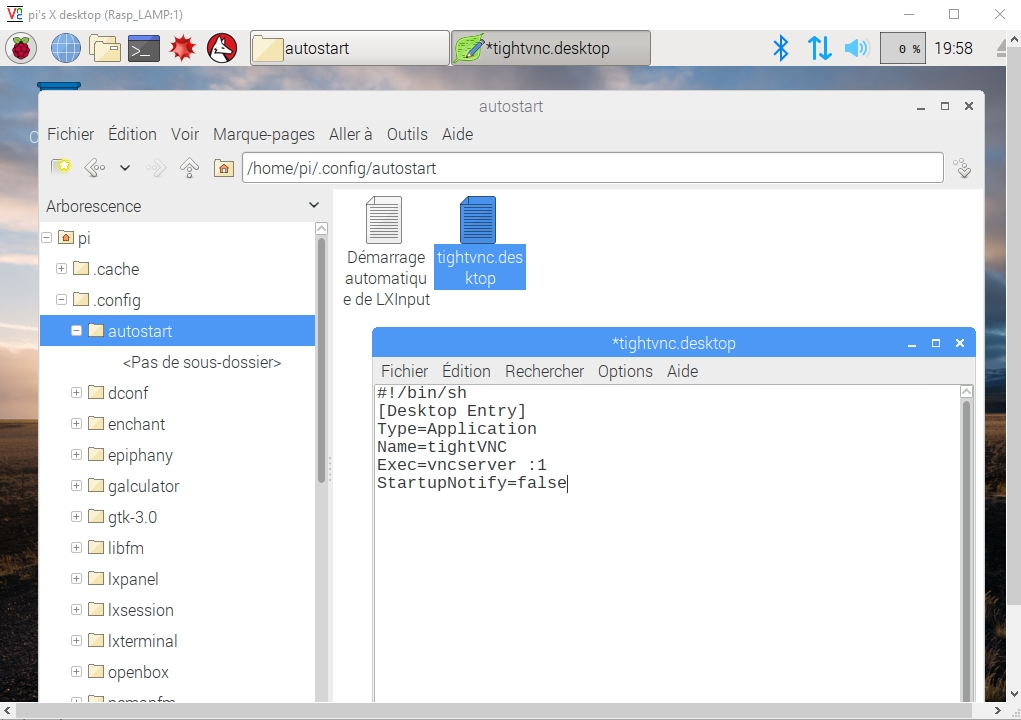The image size is (1021, 720).
Task: Open the Wolfram wolf icon
Action: 222,48
